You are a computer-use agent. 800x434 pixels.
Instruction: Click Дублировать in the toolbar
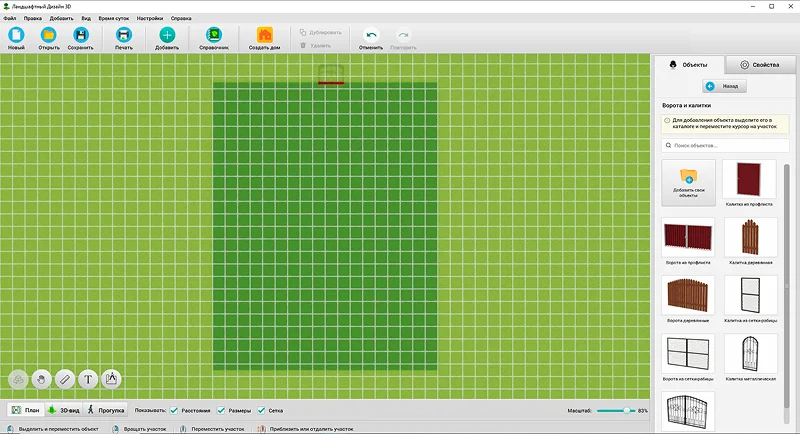[x=320, y=32]
